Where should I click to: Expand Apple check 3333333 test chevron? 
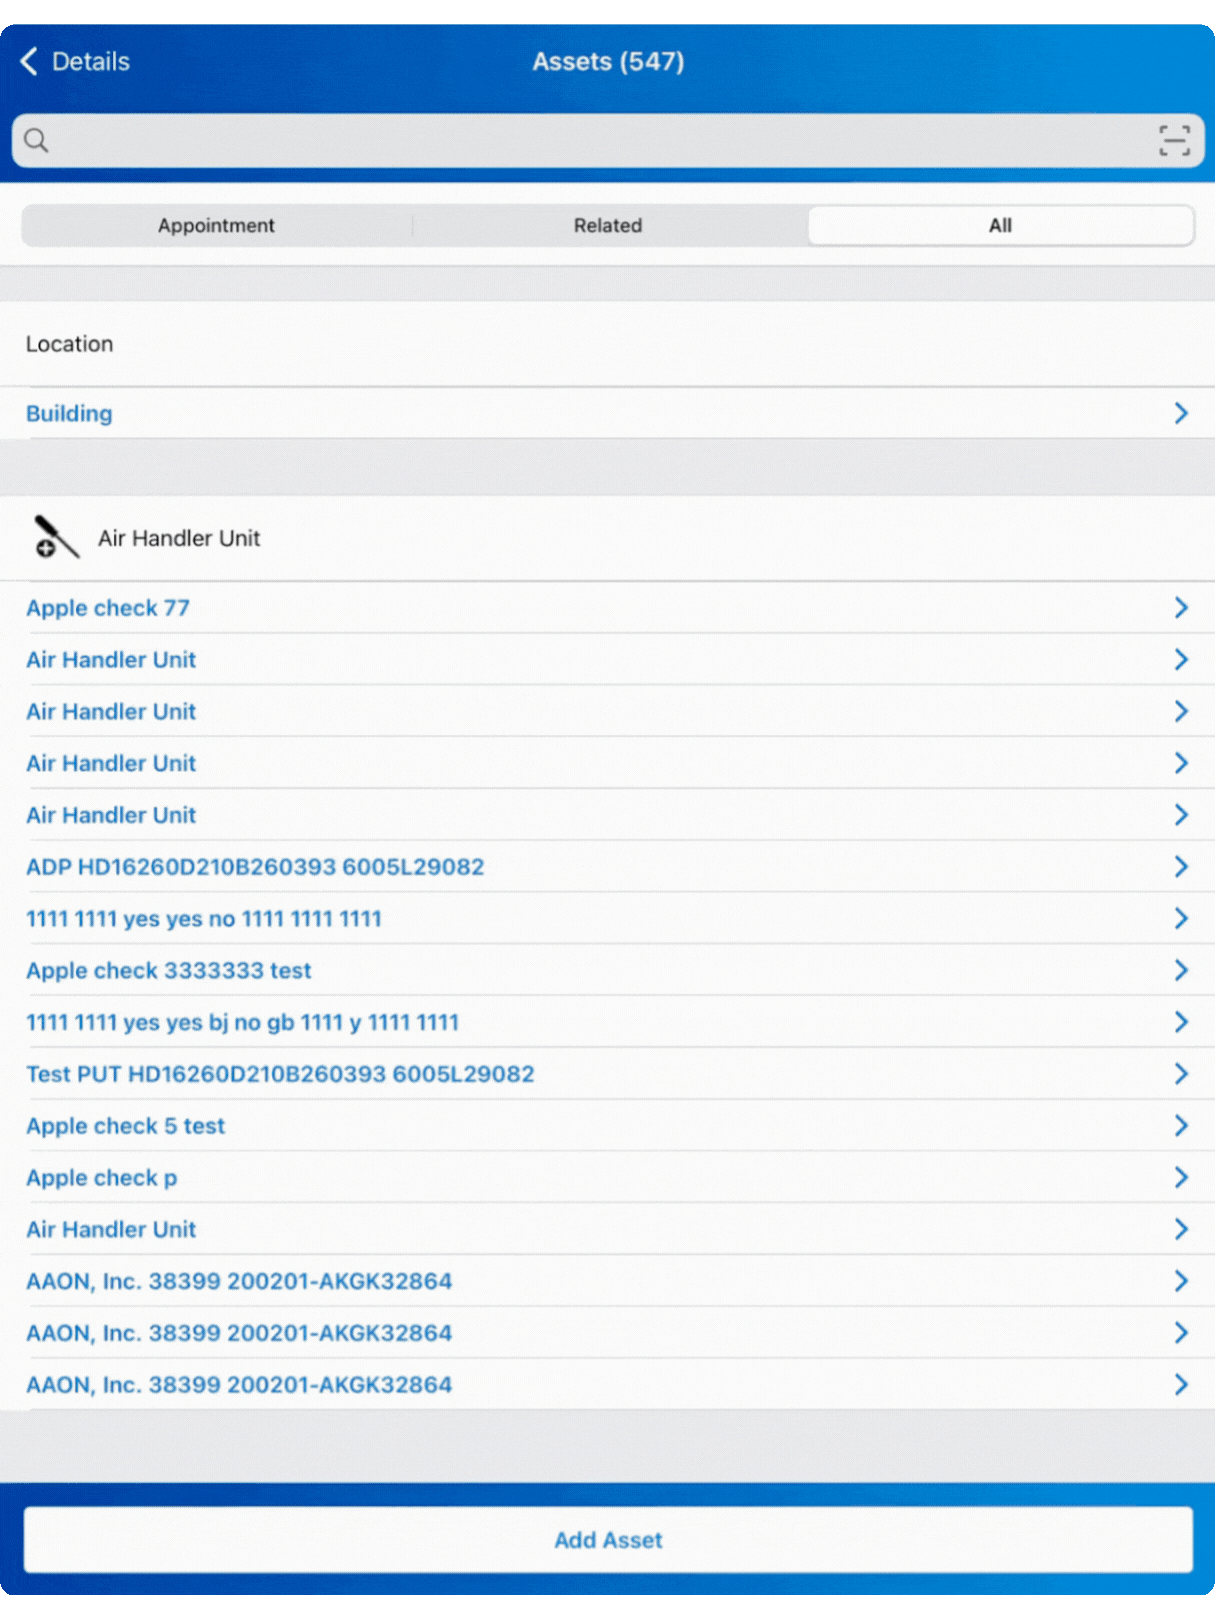[1180, 971]
